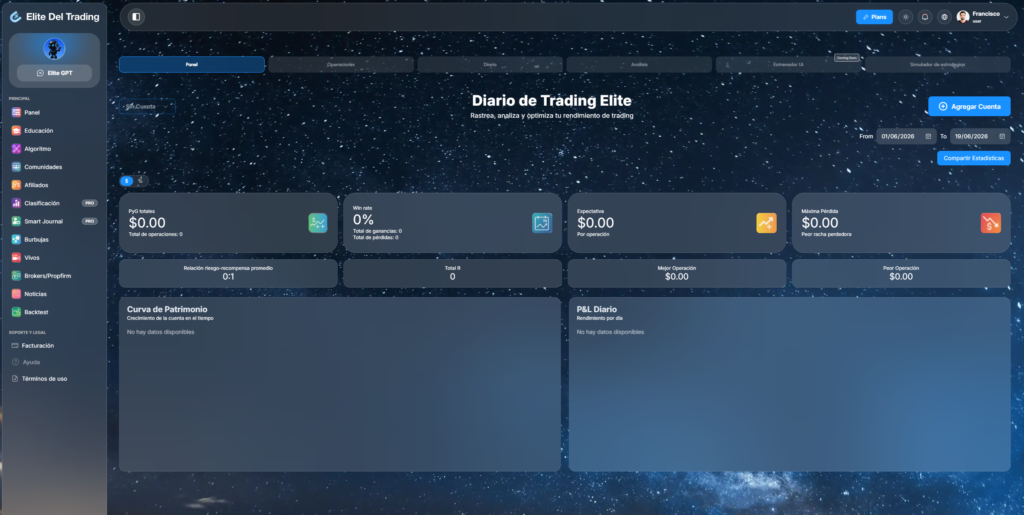
Task: Click the From date field 01/06/2026
Action: point(906,136)
